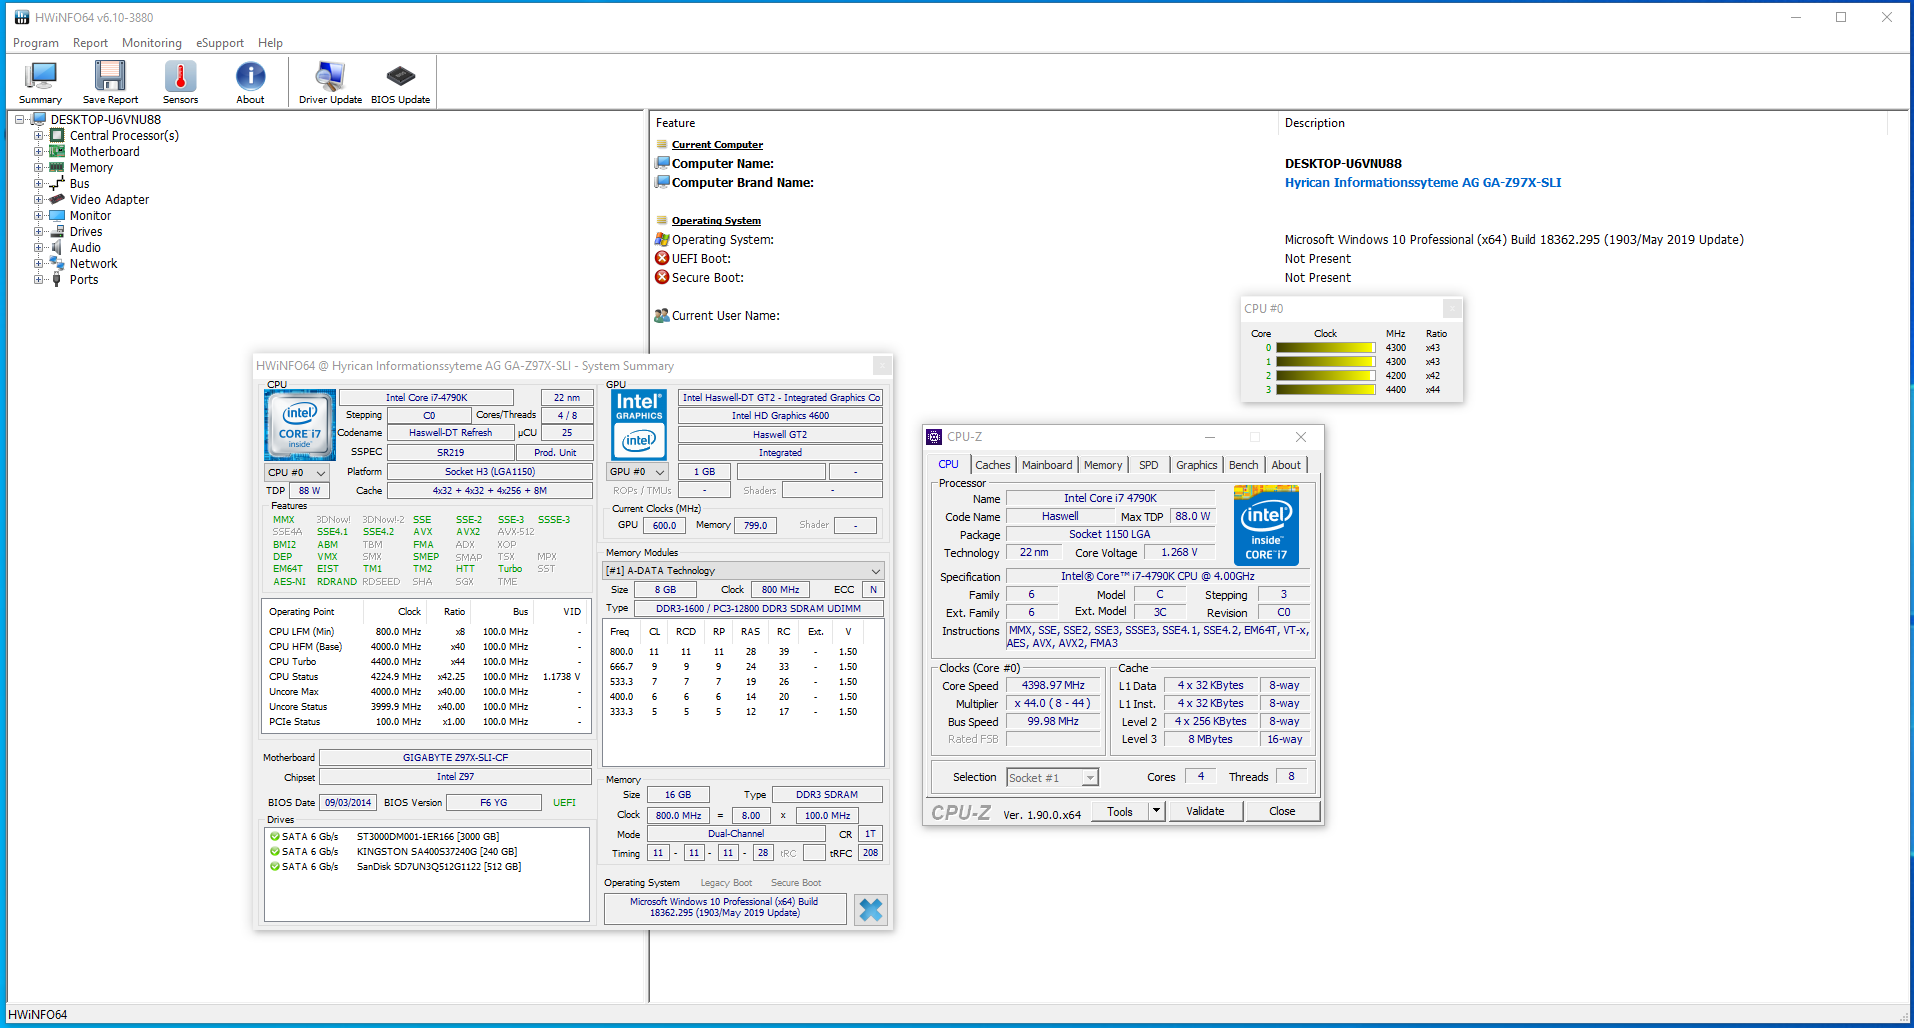The width and height of the screenshot is (1914, 1028).
Task: Switch to the SPD tab in CPU-Z
Action: (x=1148, y=465)
